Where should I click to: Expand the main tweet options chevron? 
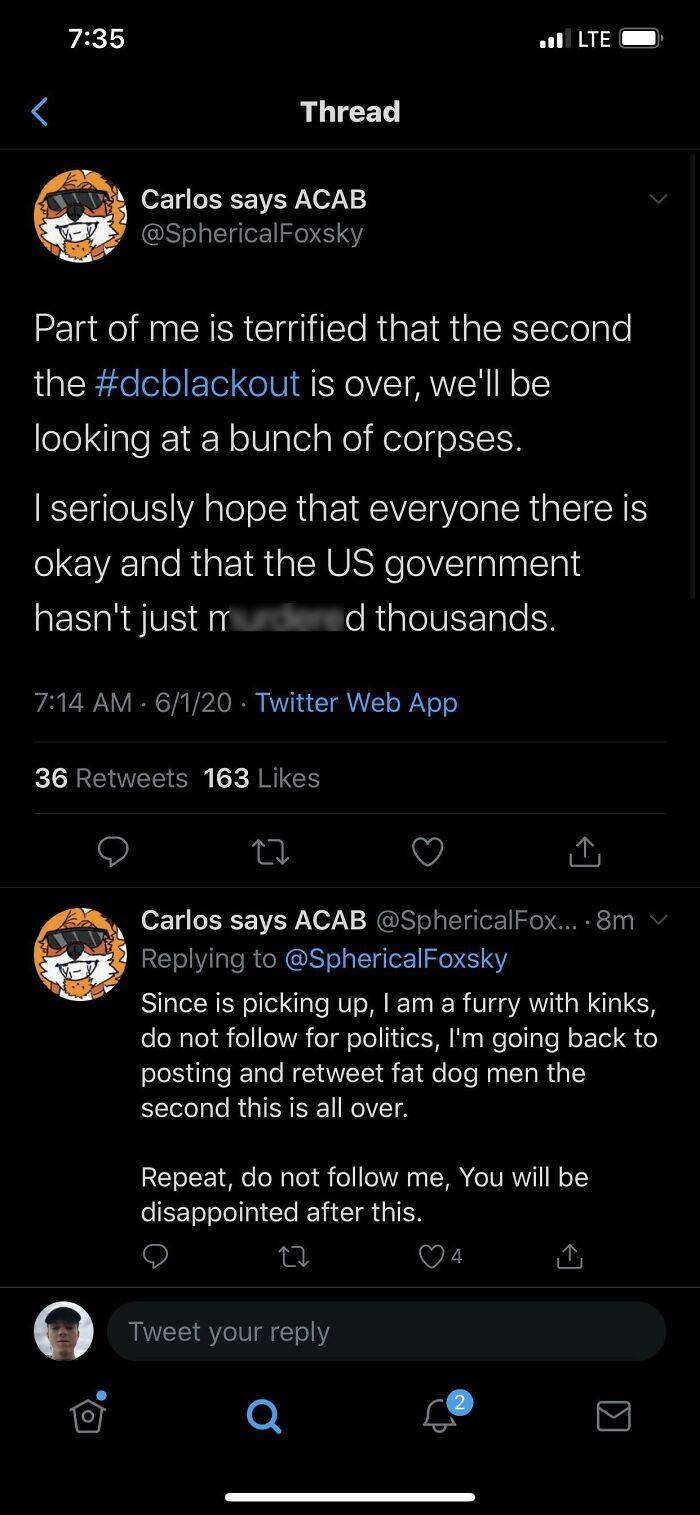point(658,199)
